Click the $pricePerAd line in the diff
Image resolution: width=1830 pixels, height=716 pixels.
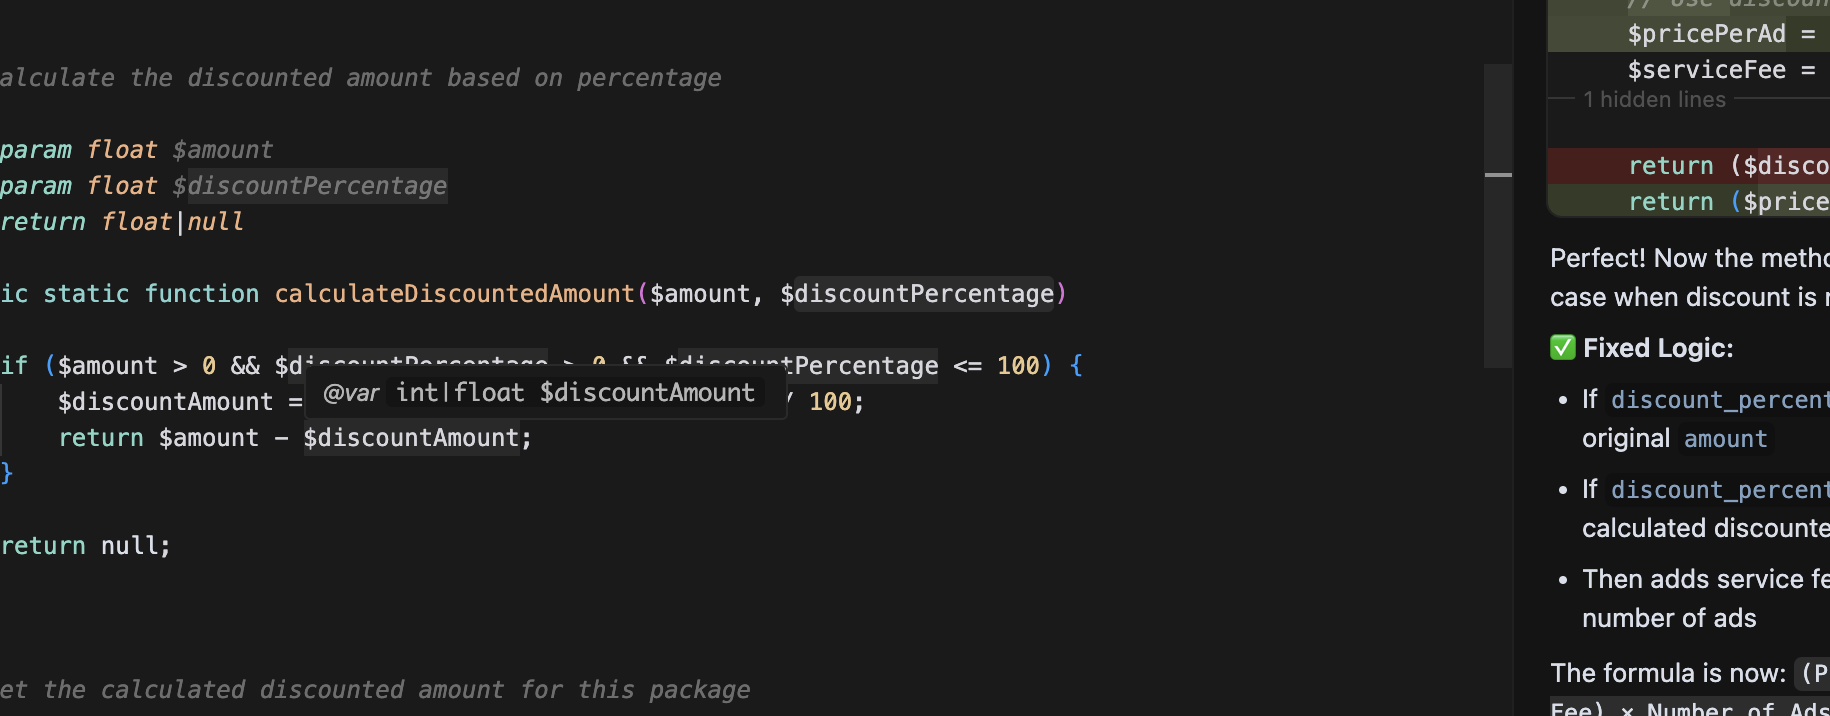pos(1689,34)
